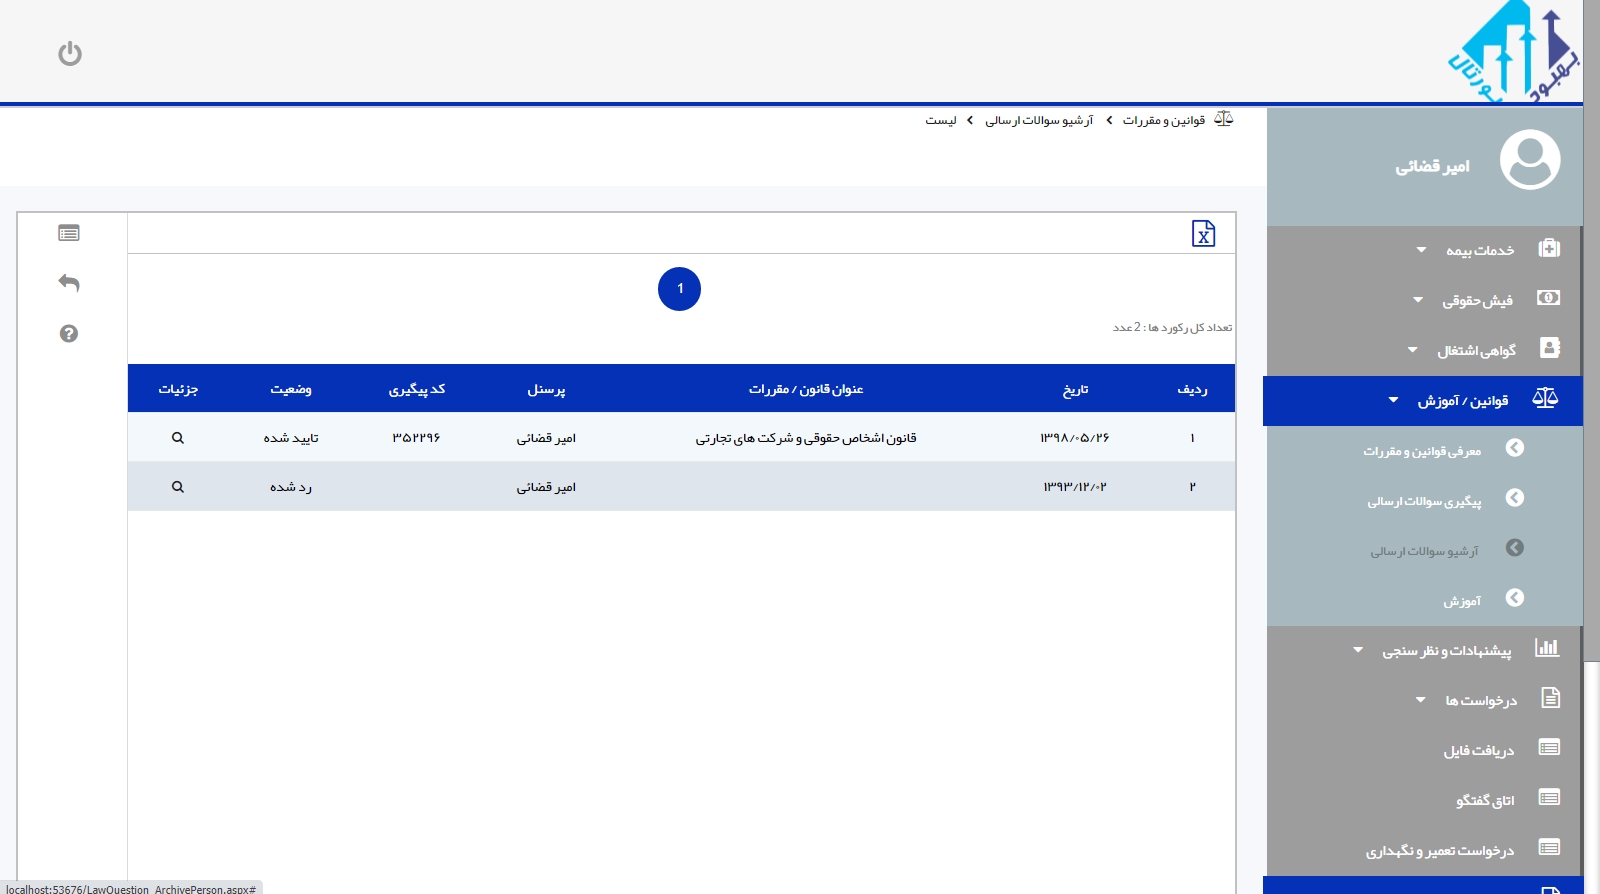Screen dimensions: 1600x894
Task: Open the help question mark icon
Action: [x=69, y=334]
